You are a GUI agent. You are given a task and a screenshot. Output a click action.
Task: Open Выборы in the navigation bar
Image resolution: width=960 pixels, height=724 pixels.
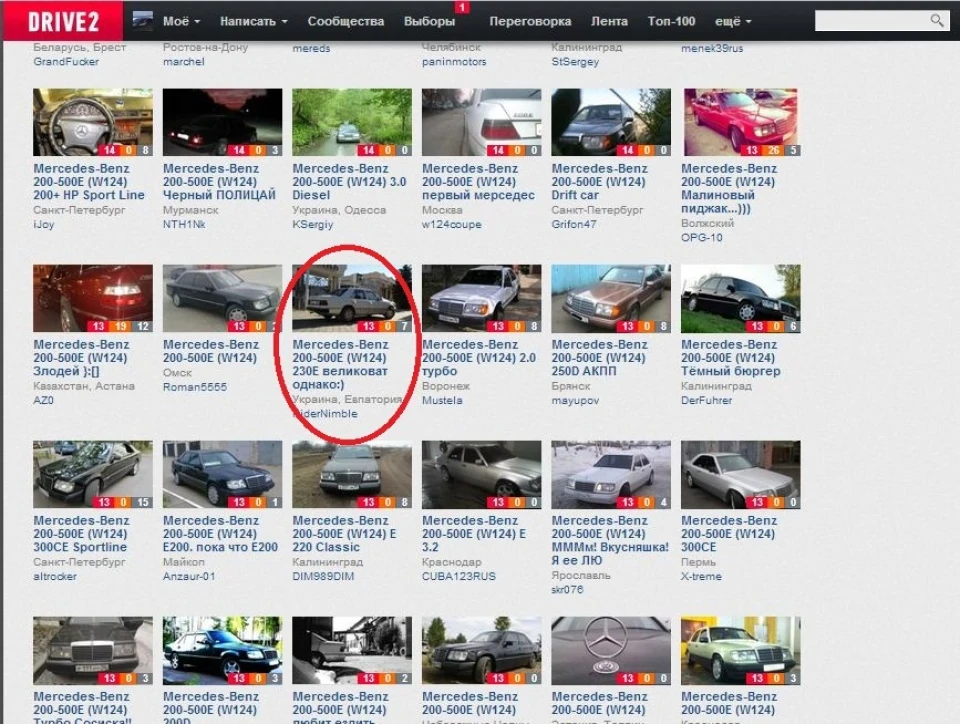[x=429, y=21]
